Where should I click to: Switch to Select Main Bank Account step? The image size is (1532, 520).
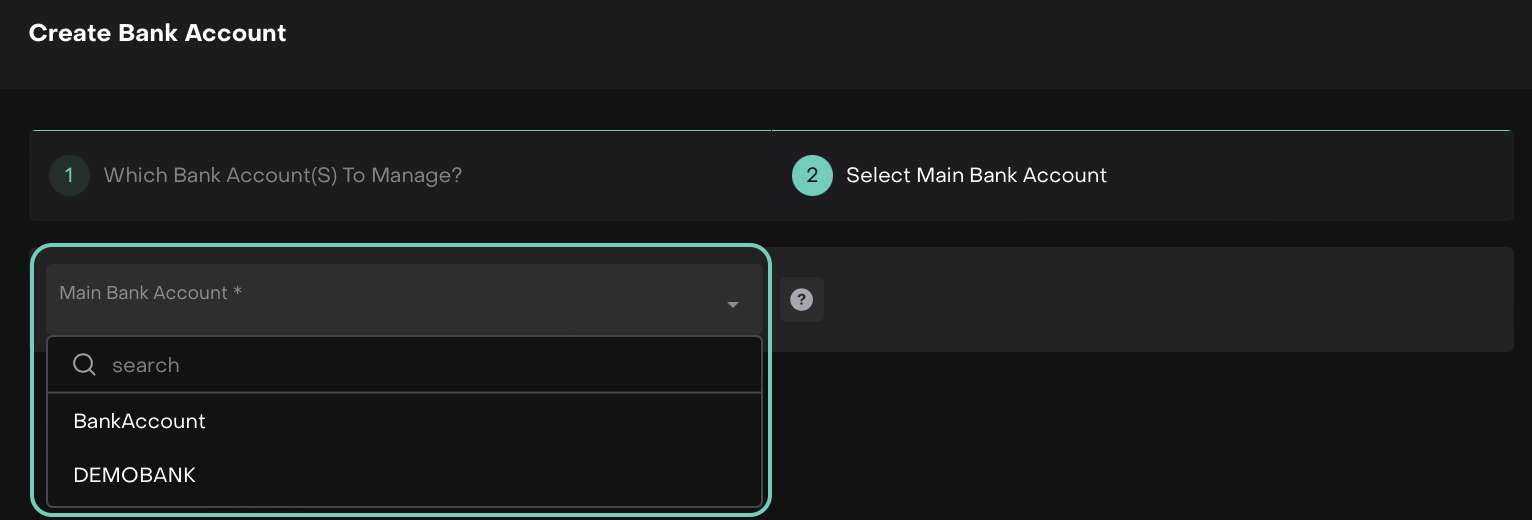975,176
